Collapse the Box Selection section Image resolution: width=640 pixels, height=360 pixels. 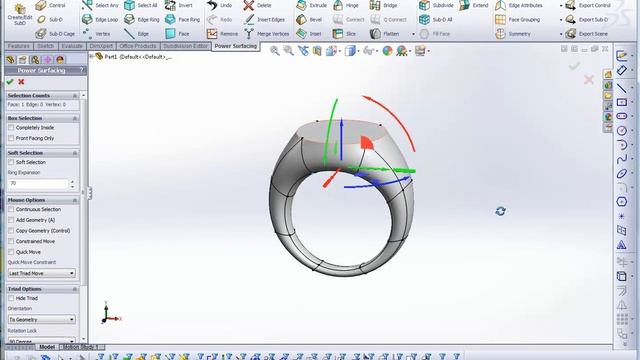(x=75, y=118)
